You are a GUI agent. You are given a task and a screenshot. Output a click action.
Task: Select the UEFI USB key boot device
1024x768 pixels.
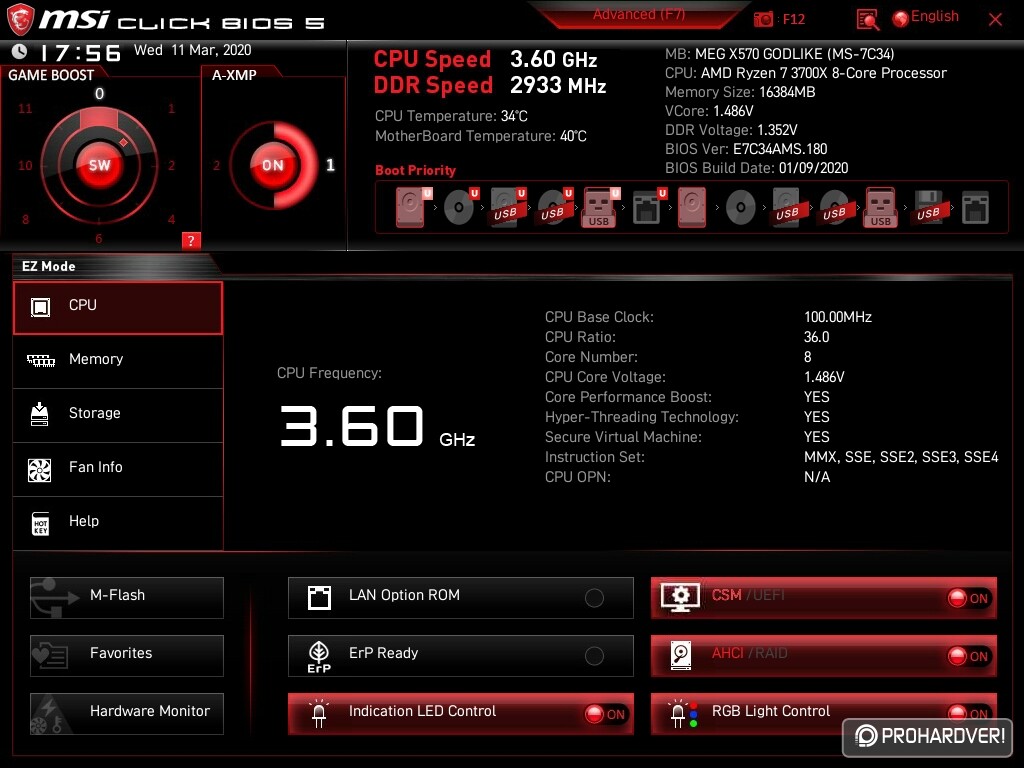click(601, 208)
